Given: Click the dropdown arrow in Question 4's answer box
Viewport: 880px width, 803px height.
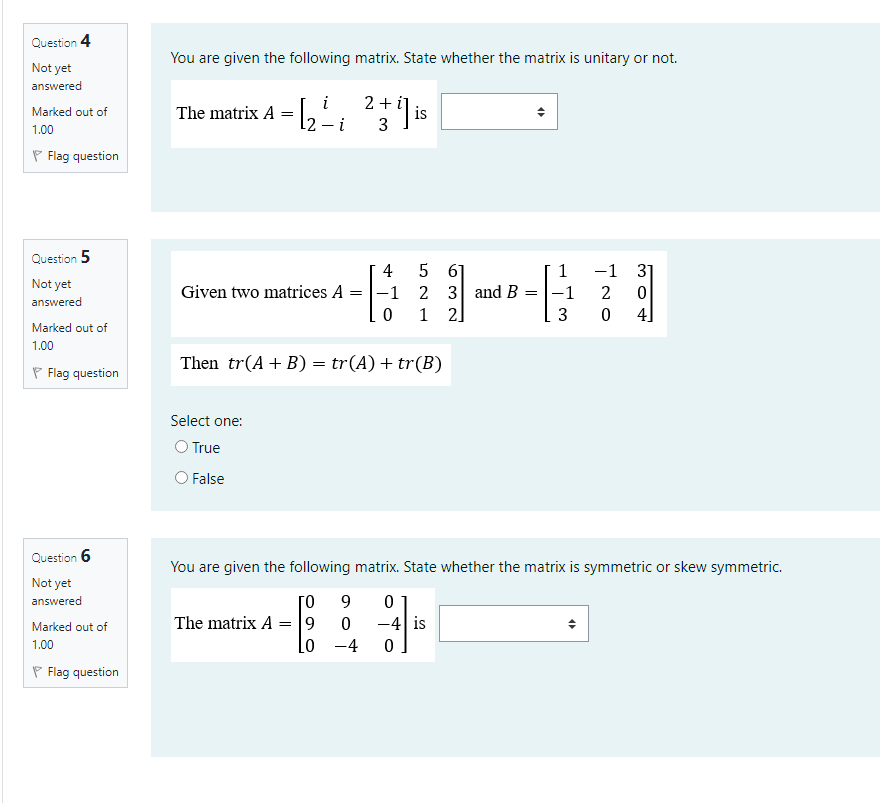Looking at the screenshot, I should (x=542, y=112).
